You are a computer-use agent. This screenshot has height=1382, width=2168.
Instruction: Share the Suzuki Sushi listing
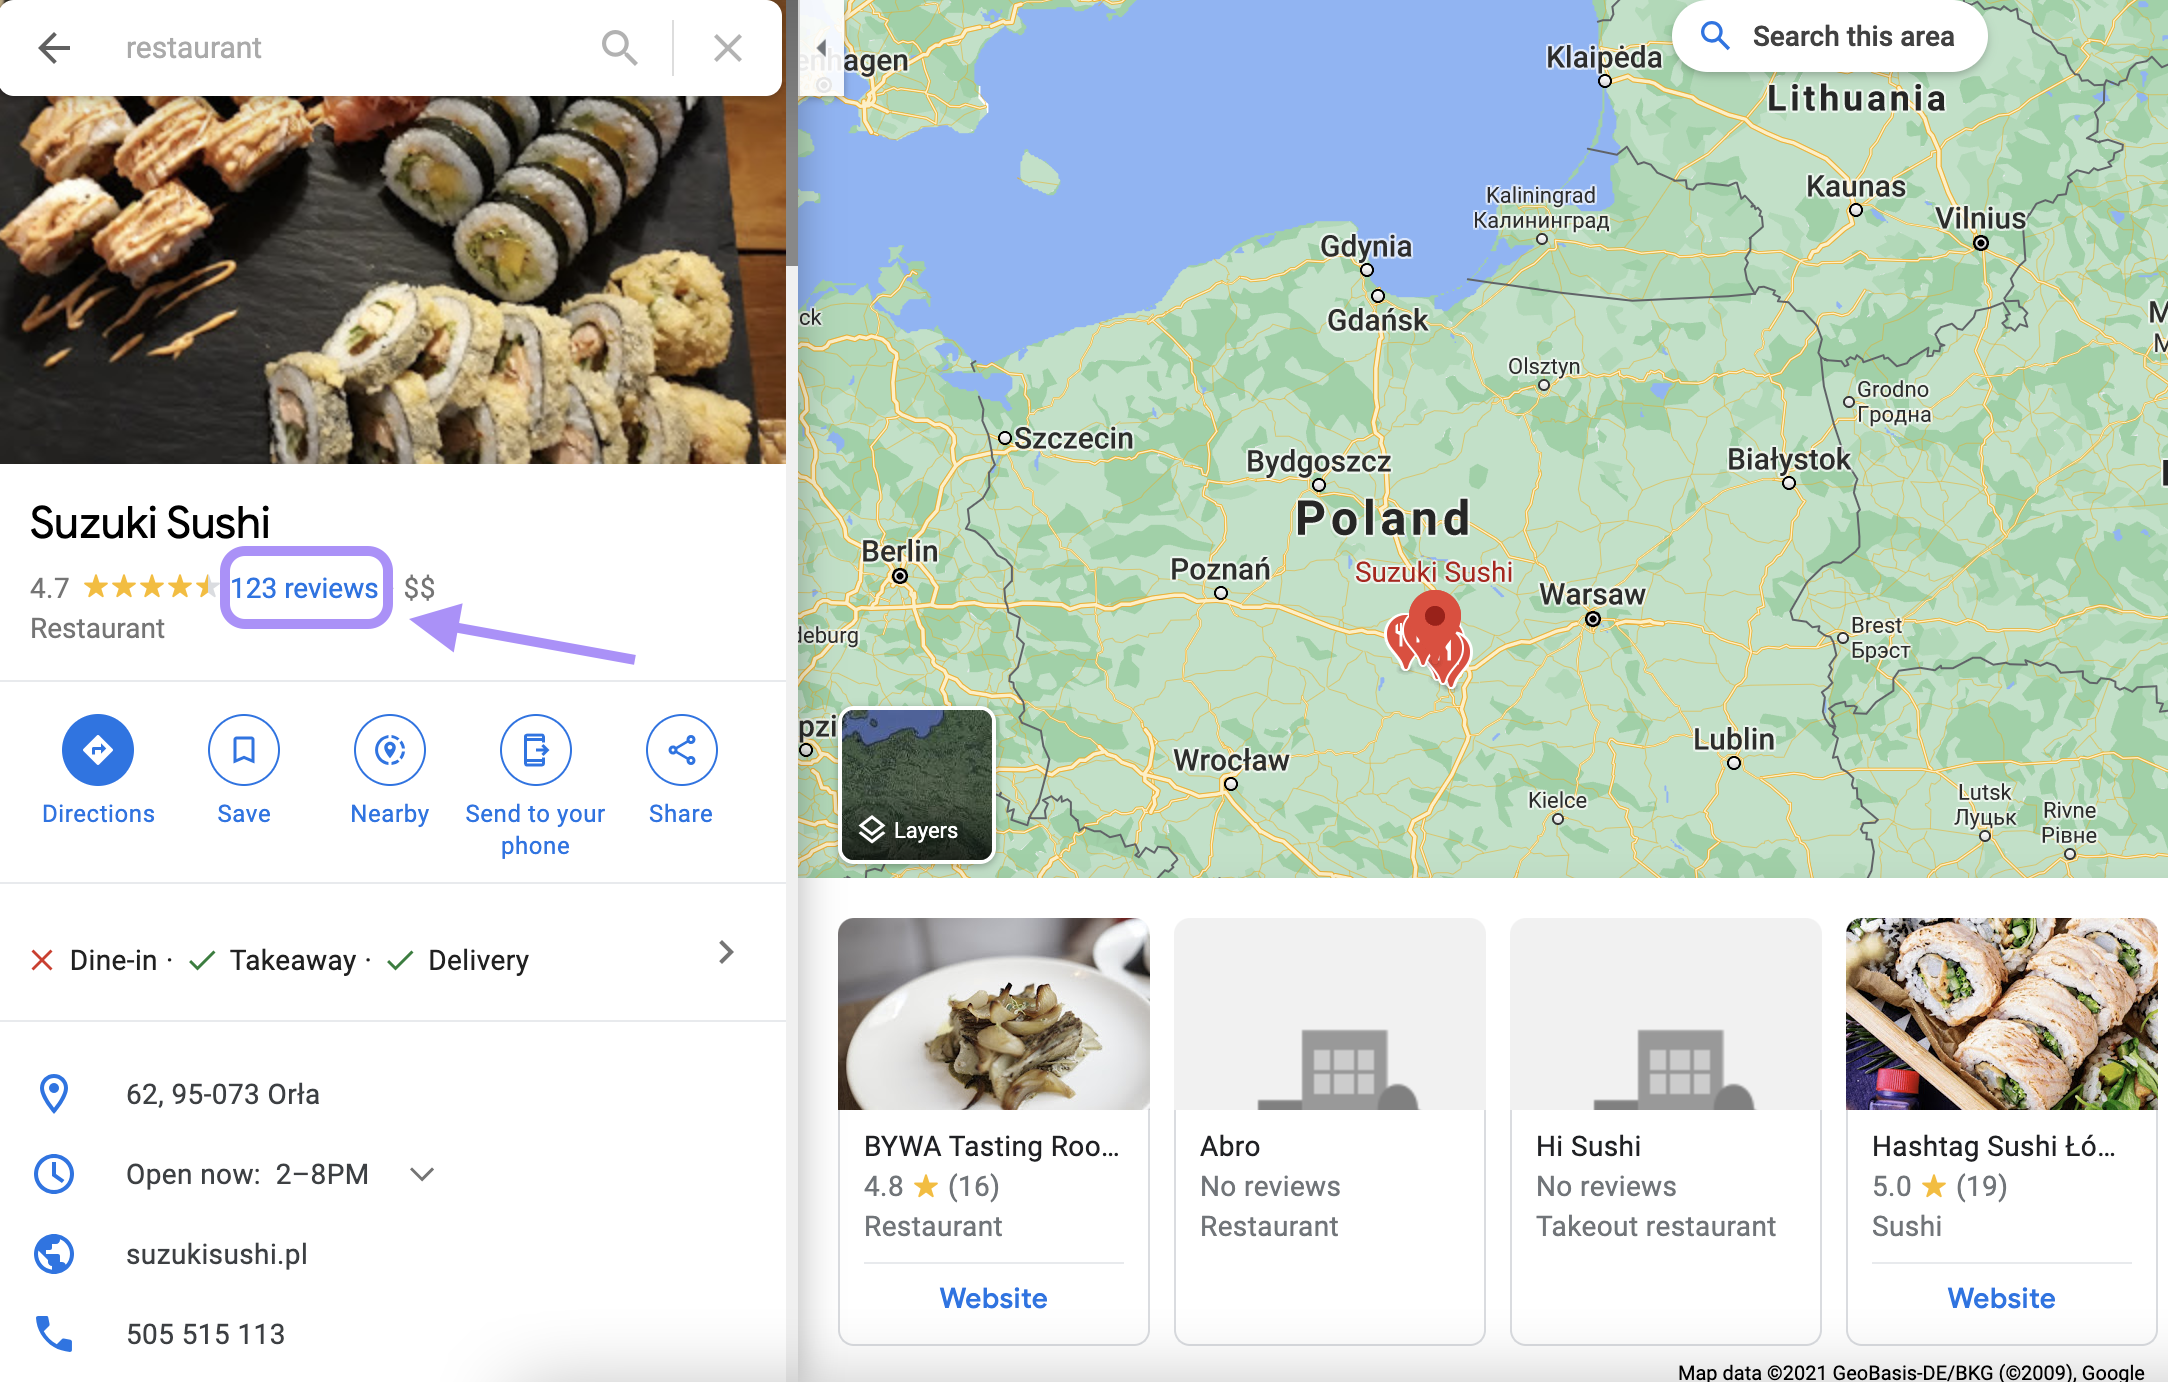click(681, 770)
